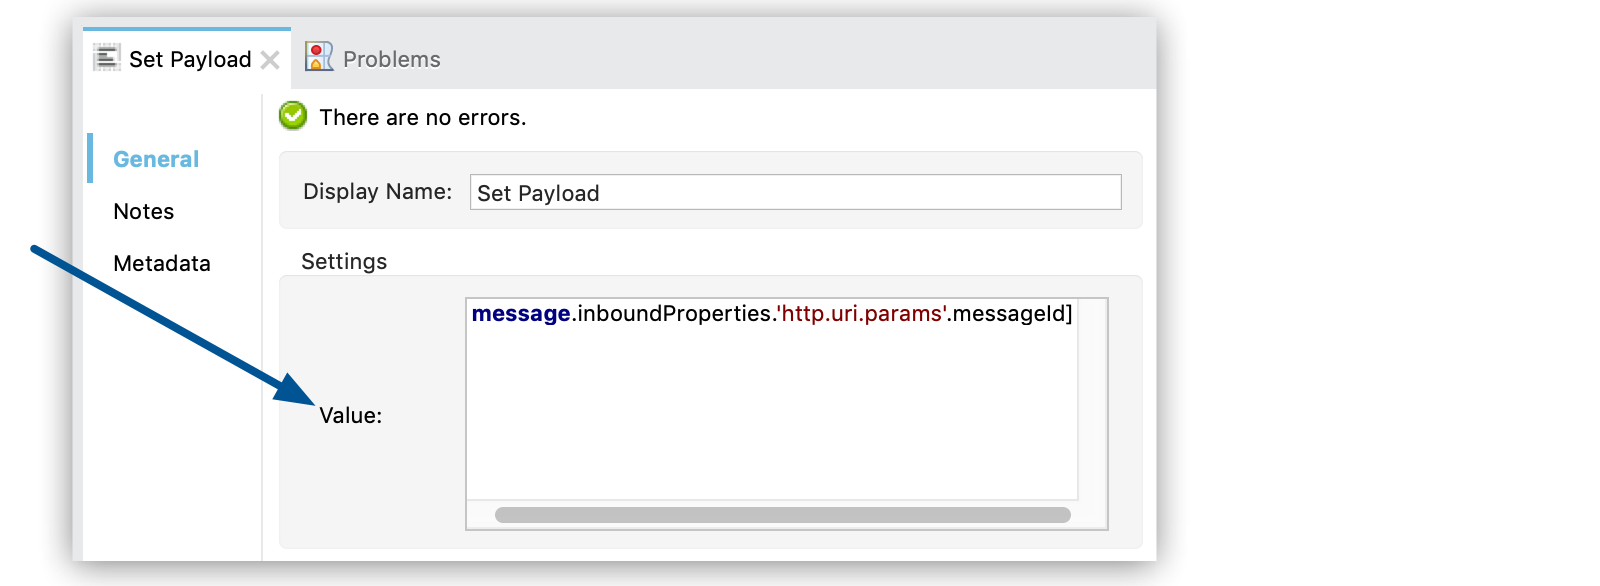The height and width of the screenshot is (586, 1600).
Task: Switch to the Set Payload tab
Action: coord(189,60)
